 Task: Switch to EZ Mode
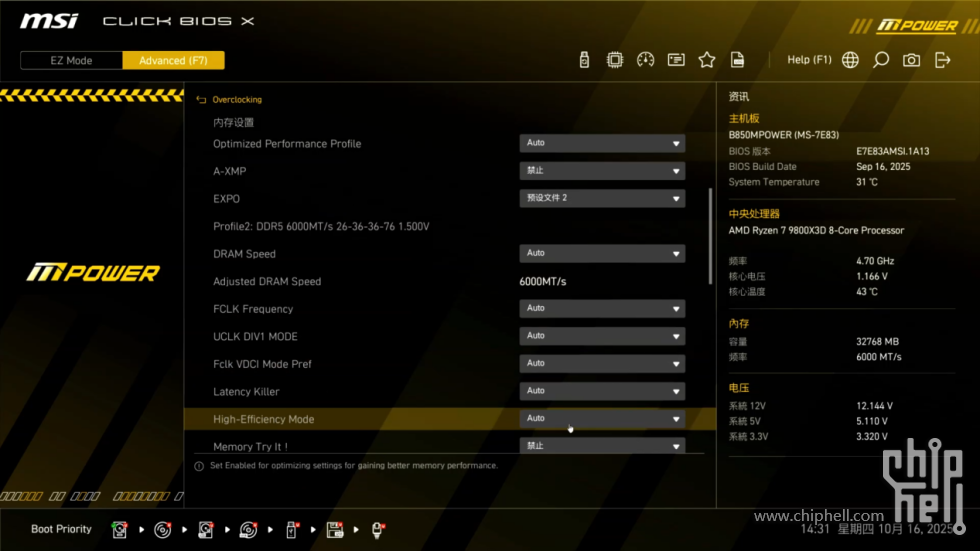[x=71, y=60]
